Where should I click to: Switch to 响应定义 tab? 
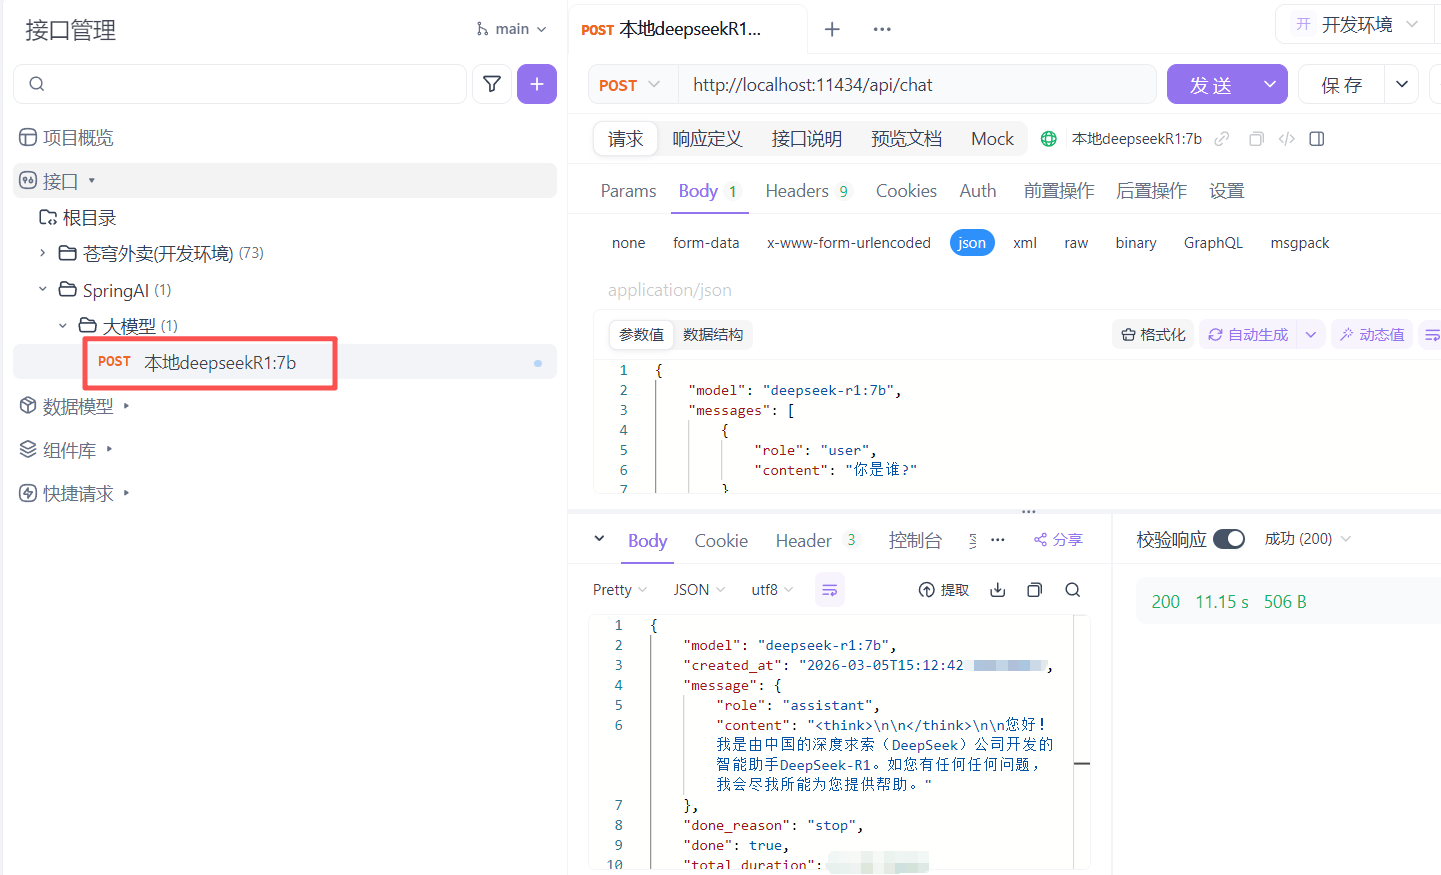707,139
